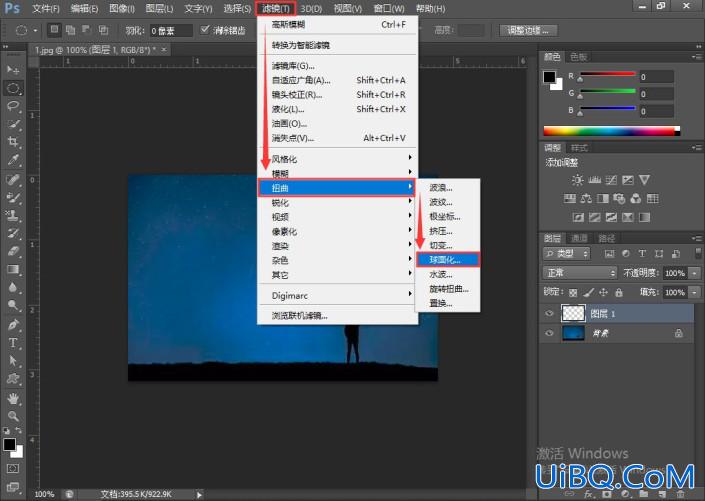Expand the 像素化 submenu
Image resolution: width=705 pixels, height=501 pixels.
coord(337,232)
